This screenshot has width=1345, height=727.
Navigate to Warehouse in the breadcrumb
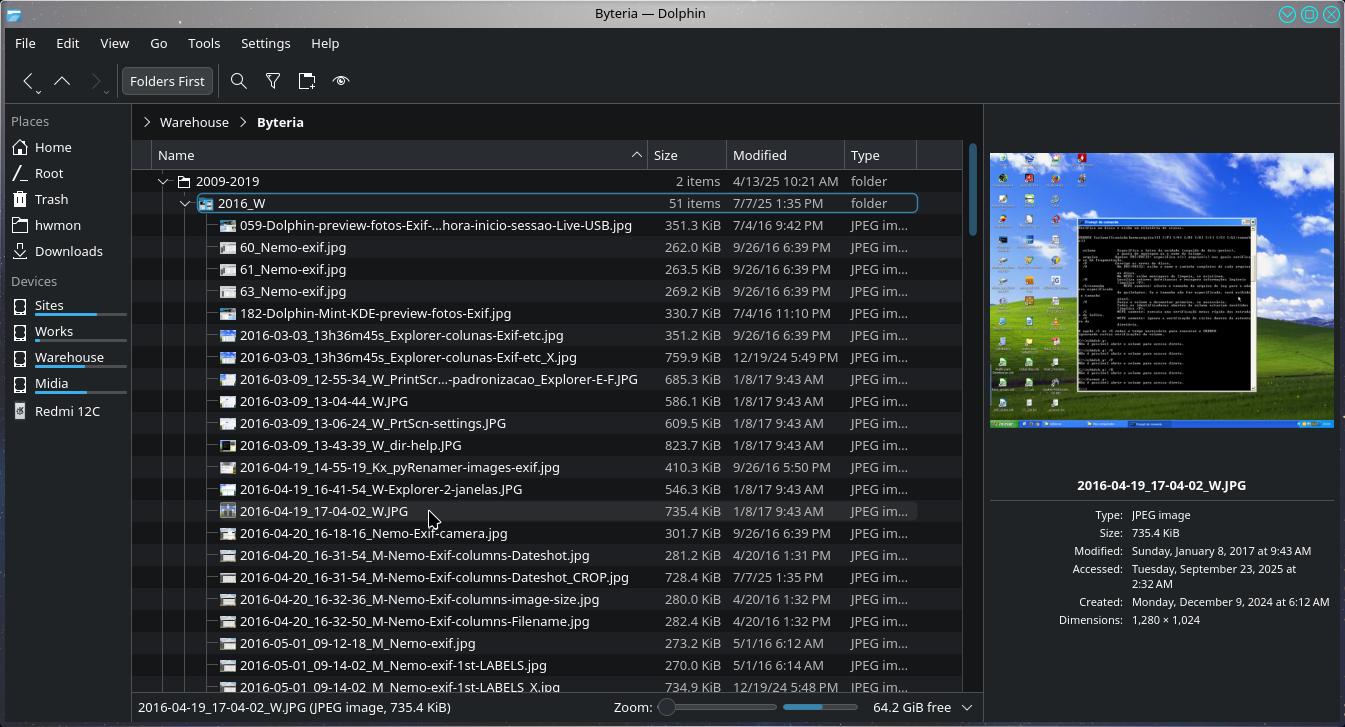(194, 122)
